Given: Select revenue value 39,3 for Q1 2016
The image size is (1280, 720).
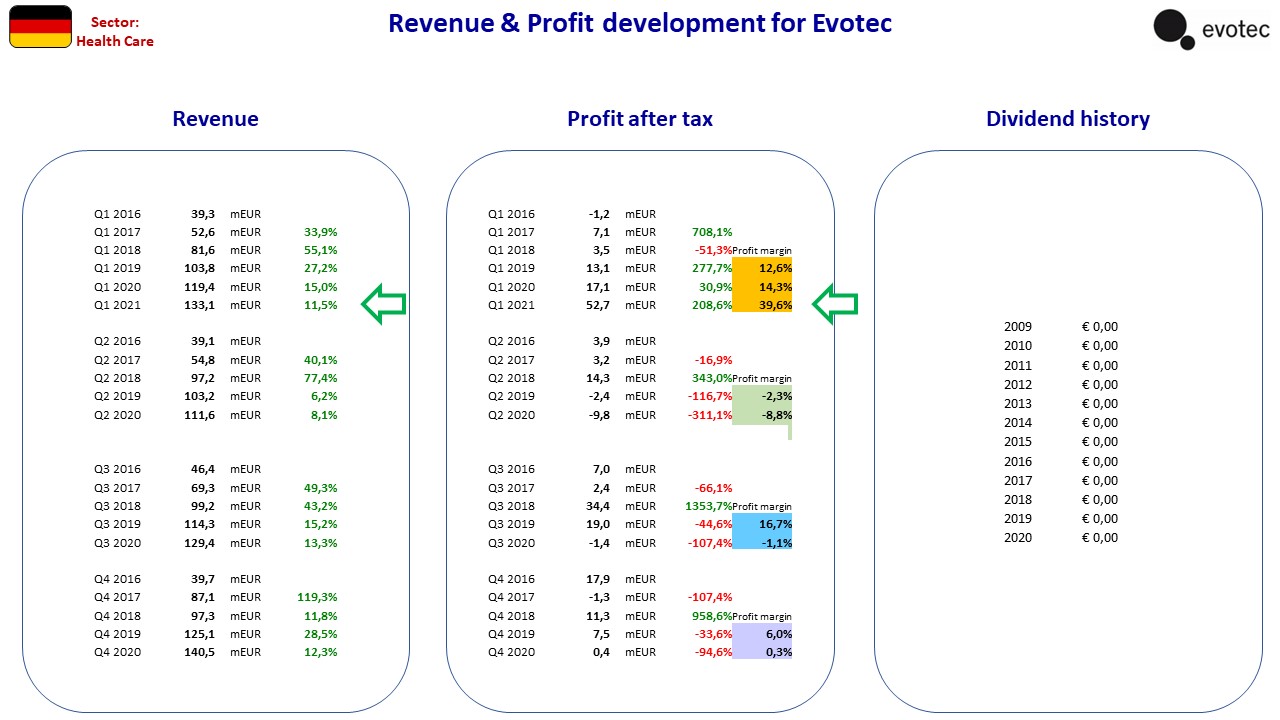Looking at the screenshot, I should coord(205,214).
